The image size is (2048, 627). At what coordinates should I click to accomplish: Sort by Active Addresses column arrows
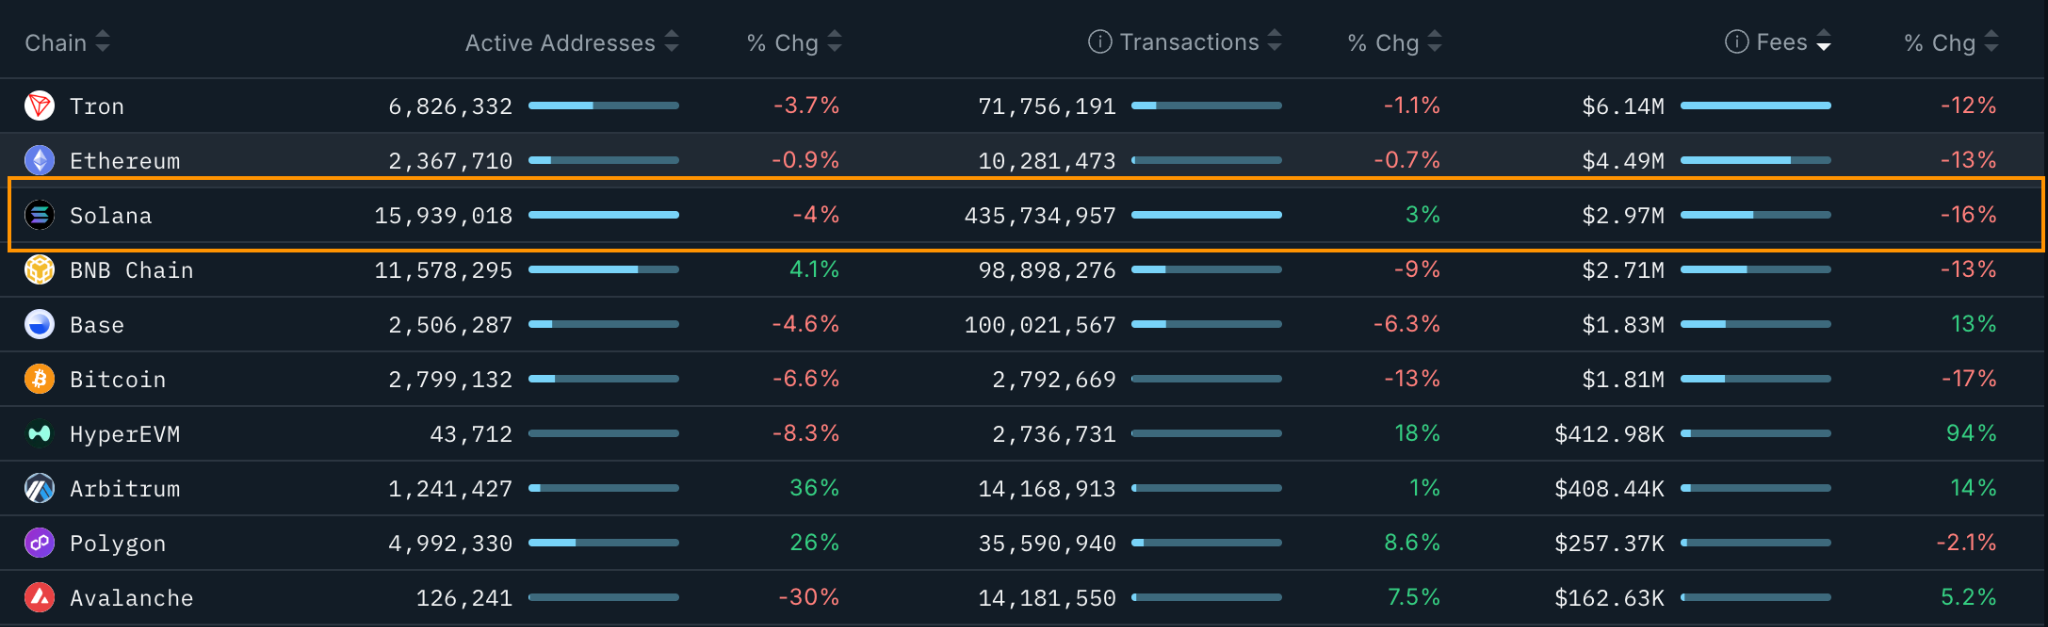pos(672,42)
